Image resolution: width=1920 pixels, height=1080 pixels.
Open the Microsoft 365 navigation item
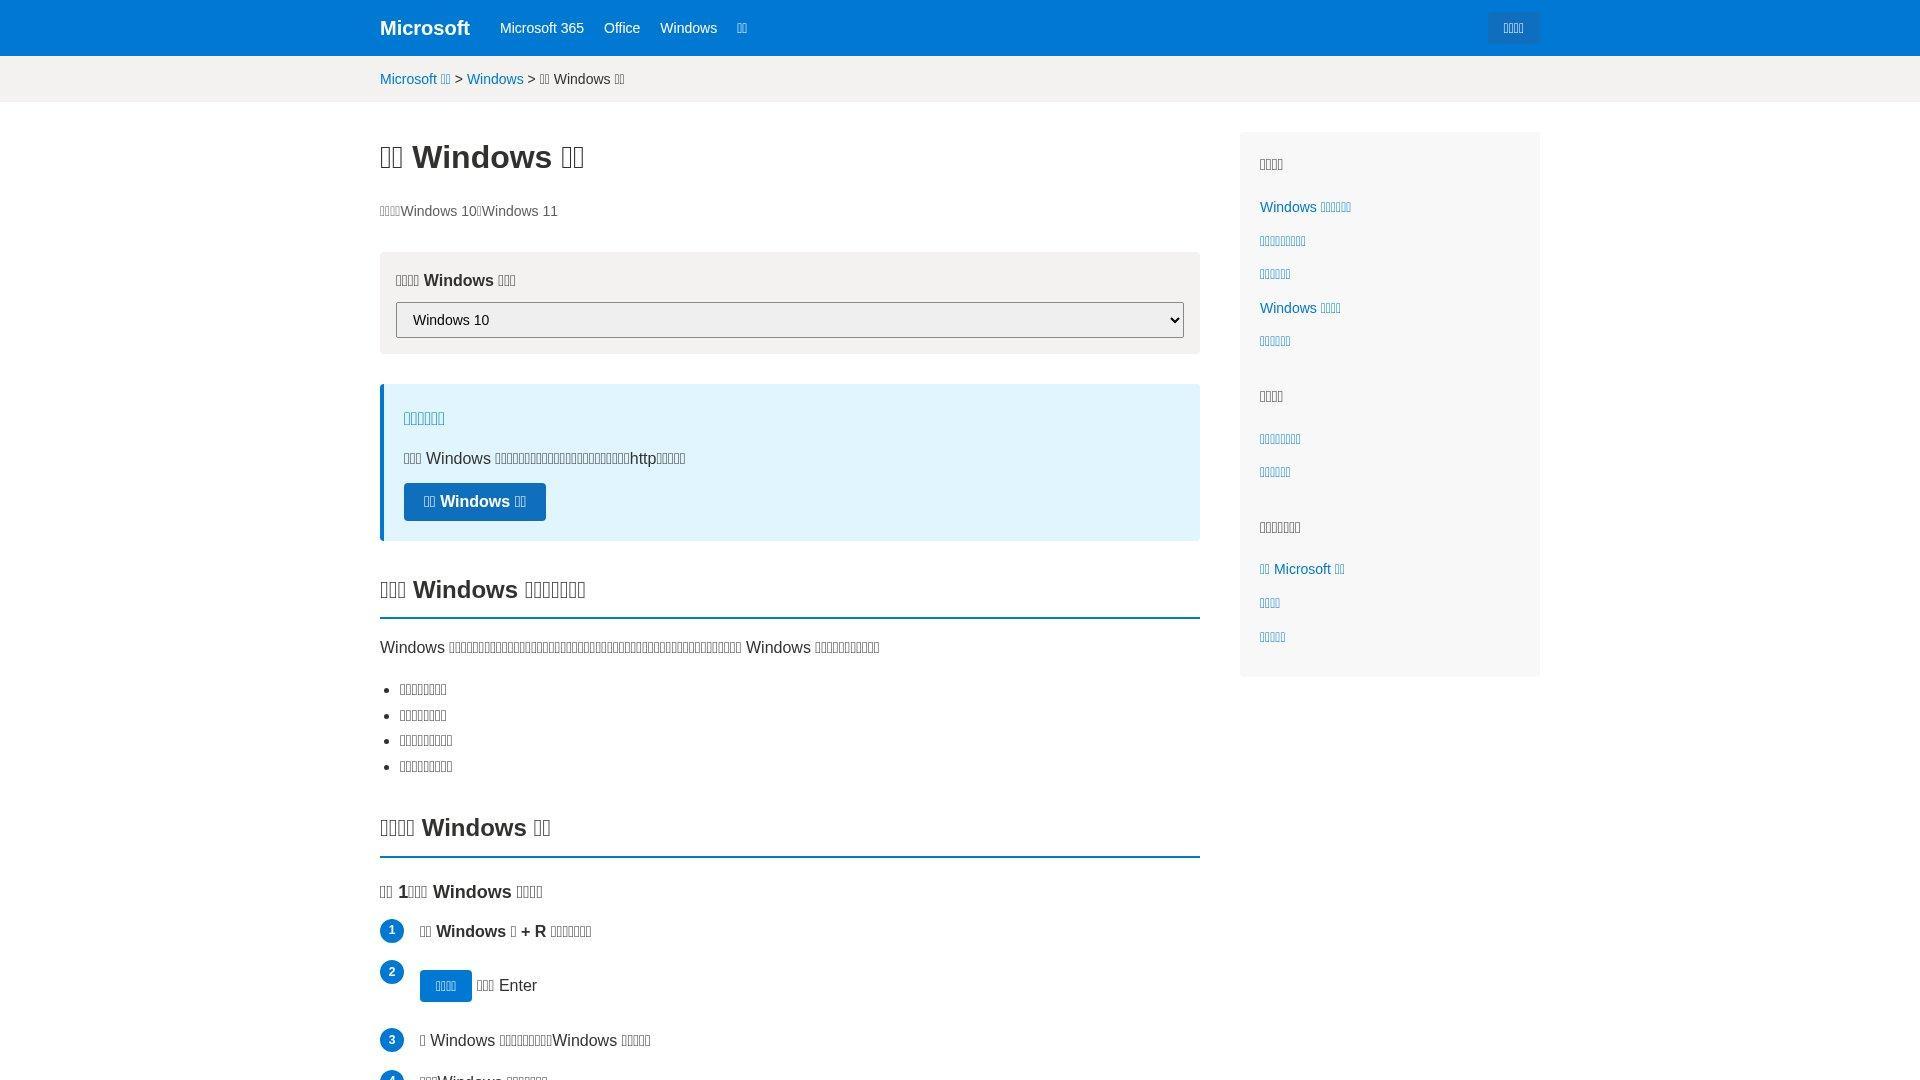[541, 28]
